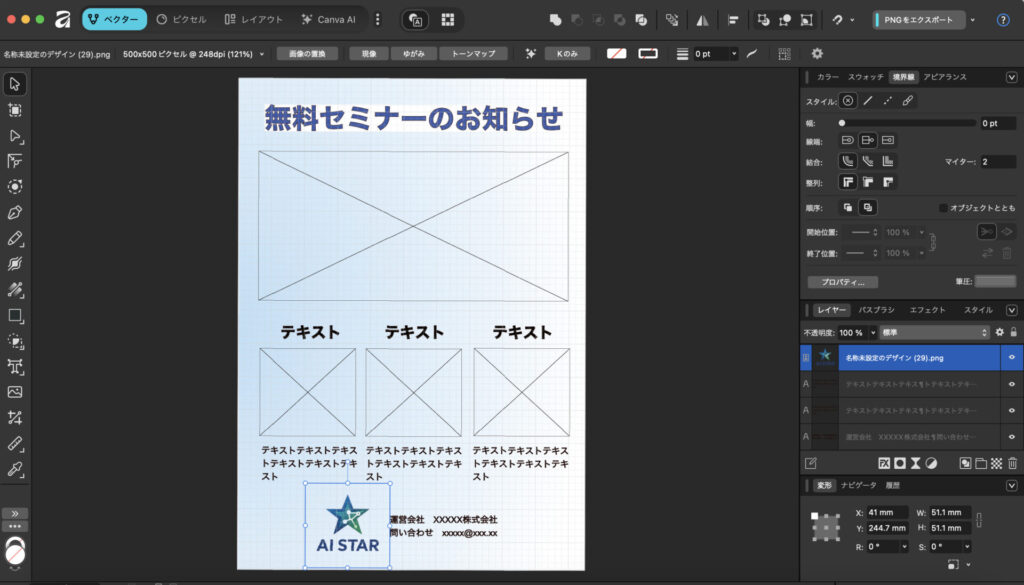This screenshot has height=585, width=1024.
Task: Choose the Rectangle shape tool
Action: coord(15,315)
